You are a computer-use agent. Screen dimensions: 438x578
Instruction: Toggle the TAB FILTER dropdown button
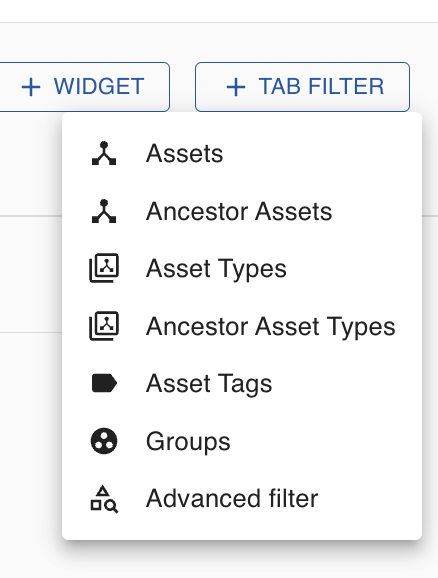point(302,87)
